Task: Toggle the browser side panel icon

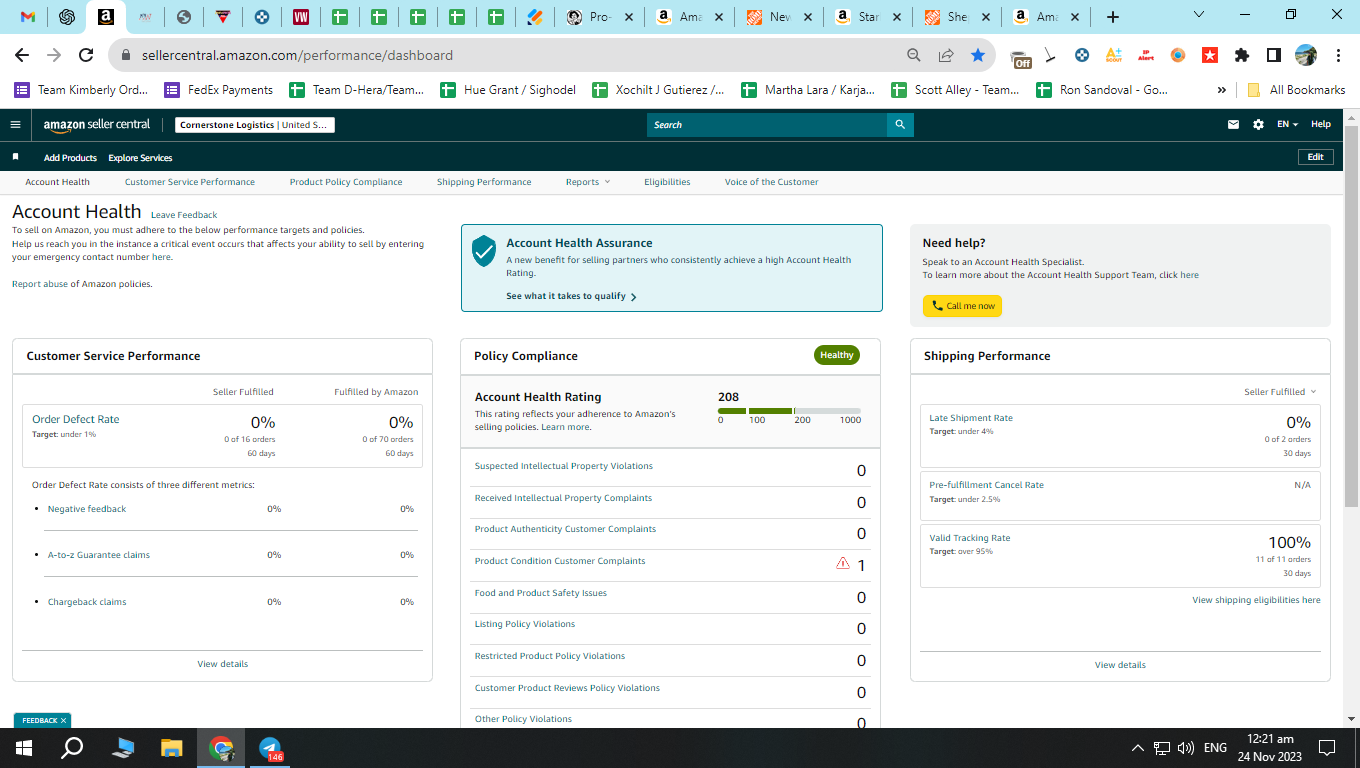Action: tap(1274, 56)
